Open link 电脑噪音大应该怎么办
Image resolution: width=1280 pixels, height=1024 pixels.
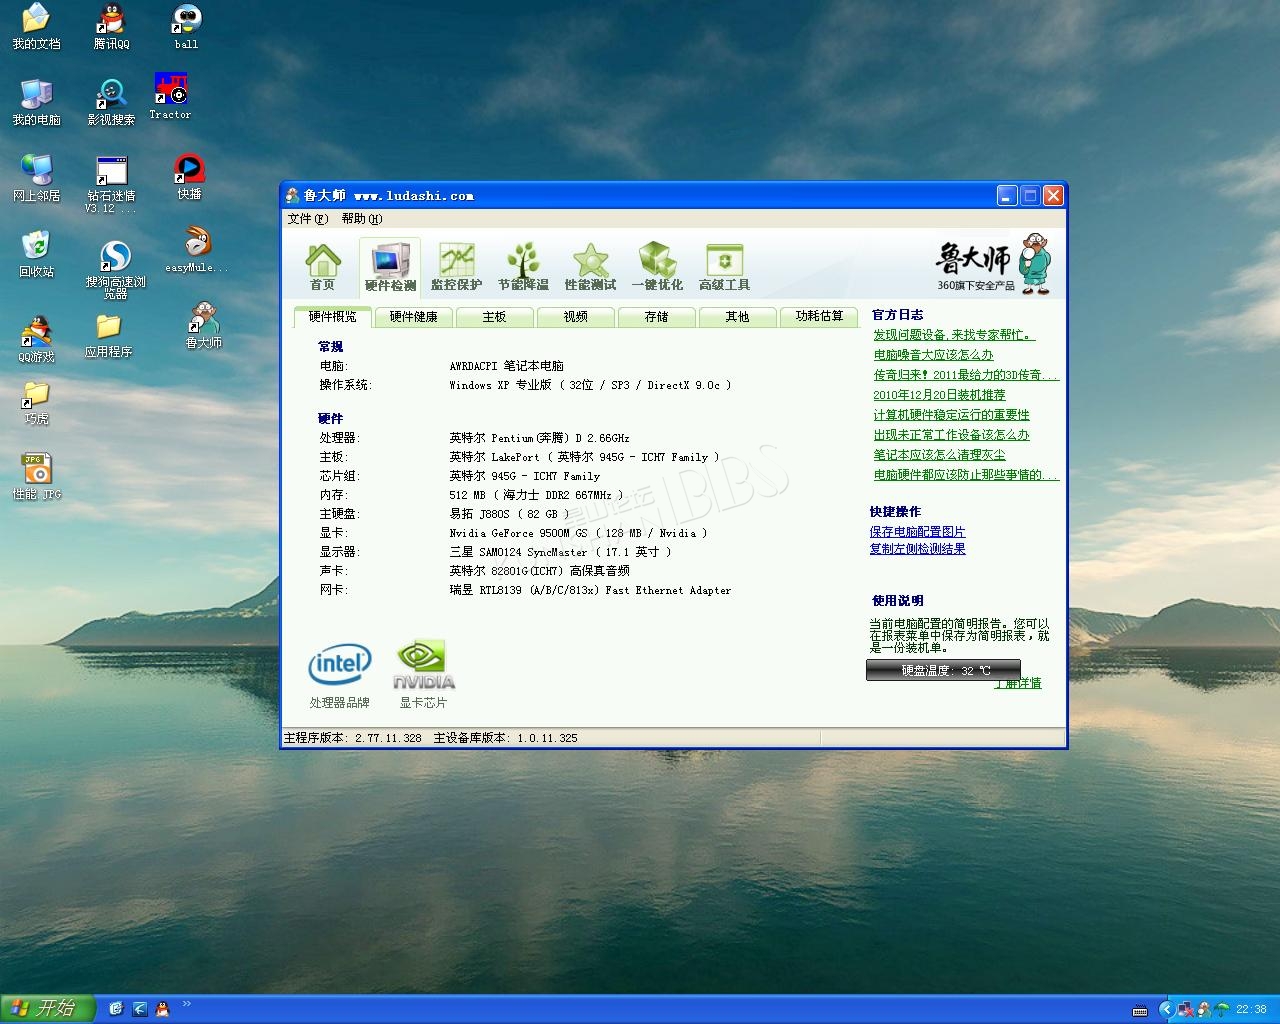tap(933, 355)
